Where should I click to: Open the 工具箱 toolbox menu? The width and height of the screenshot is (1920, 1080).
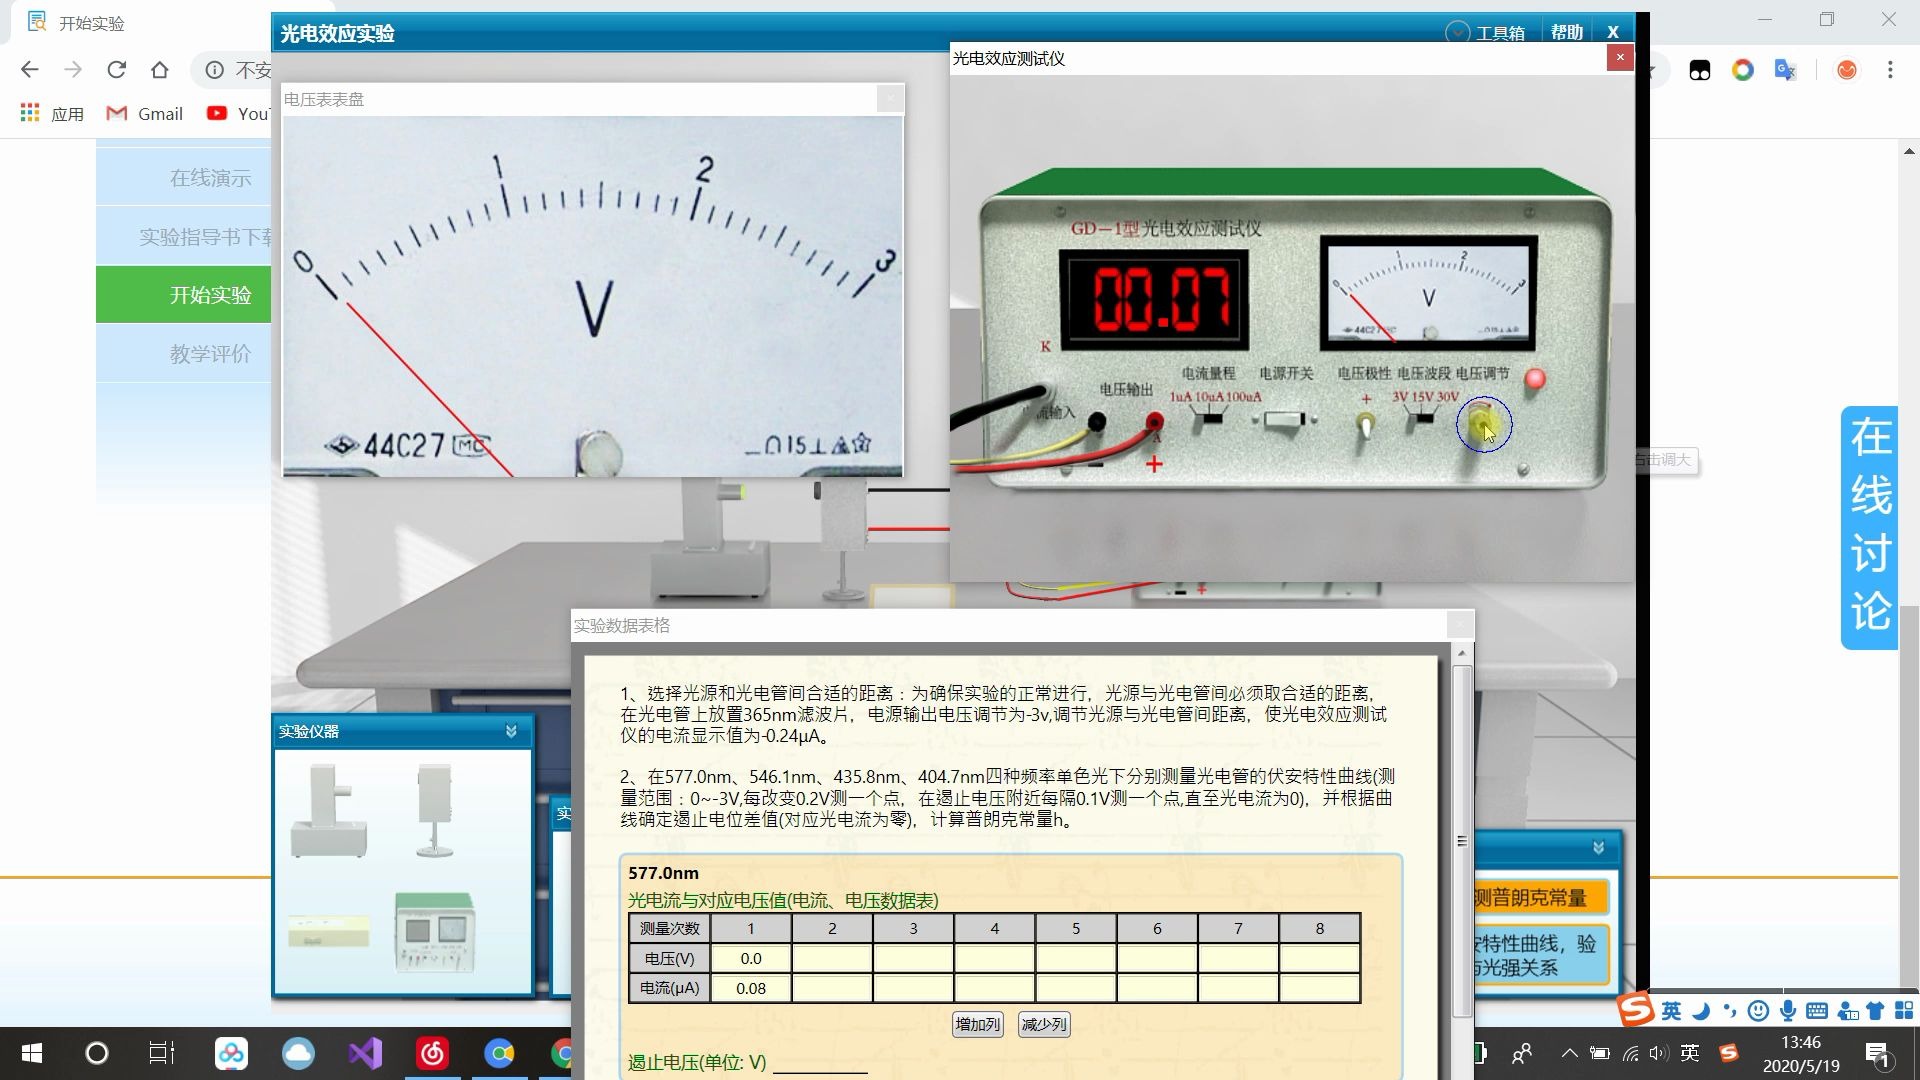pyautogui.click(x=1486, y=33)
